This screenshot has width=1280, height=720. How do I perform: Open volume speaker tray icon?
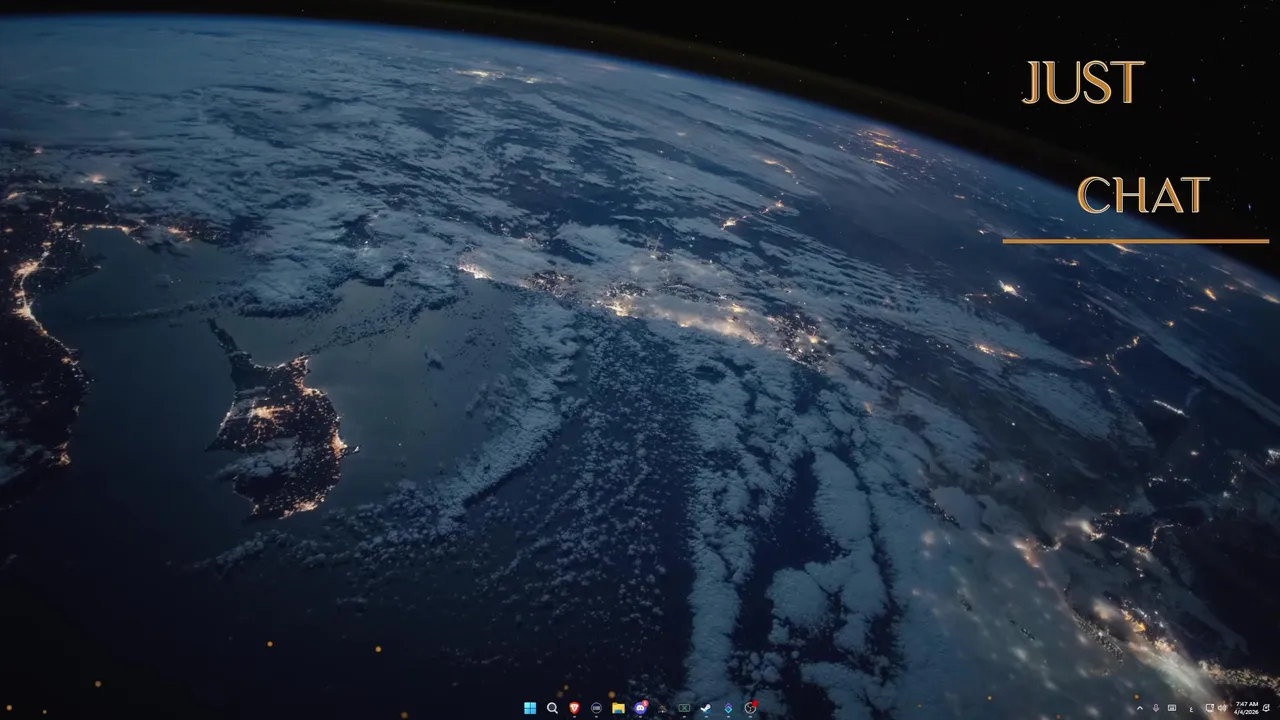click(x=1222, y=708)
